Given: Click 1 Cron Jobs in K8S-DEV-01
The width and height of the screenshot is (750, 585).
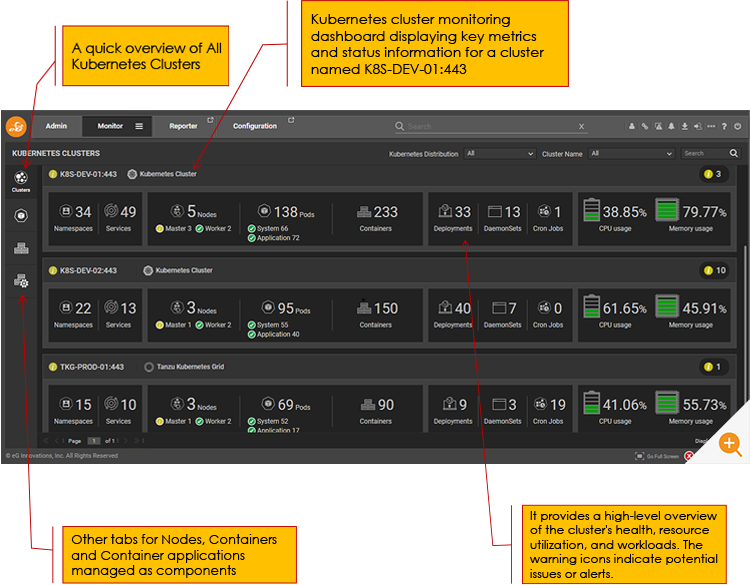Looking at the screenshot, I should (548, 218).
